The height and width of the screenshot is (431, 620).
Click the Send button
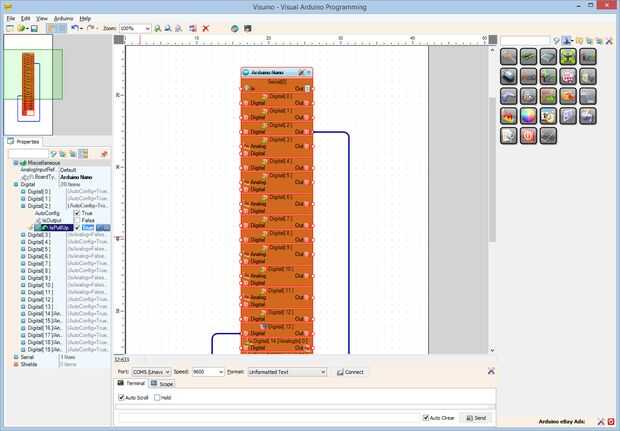(476, 418)
